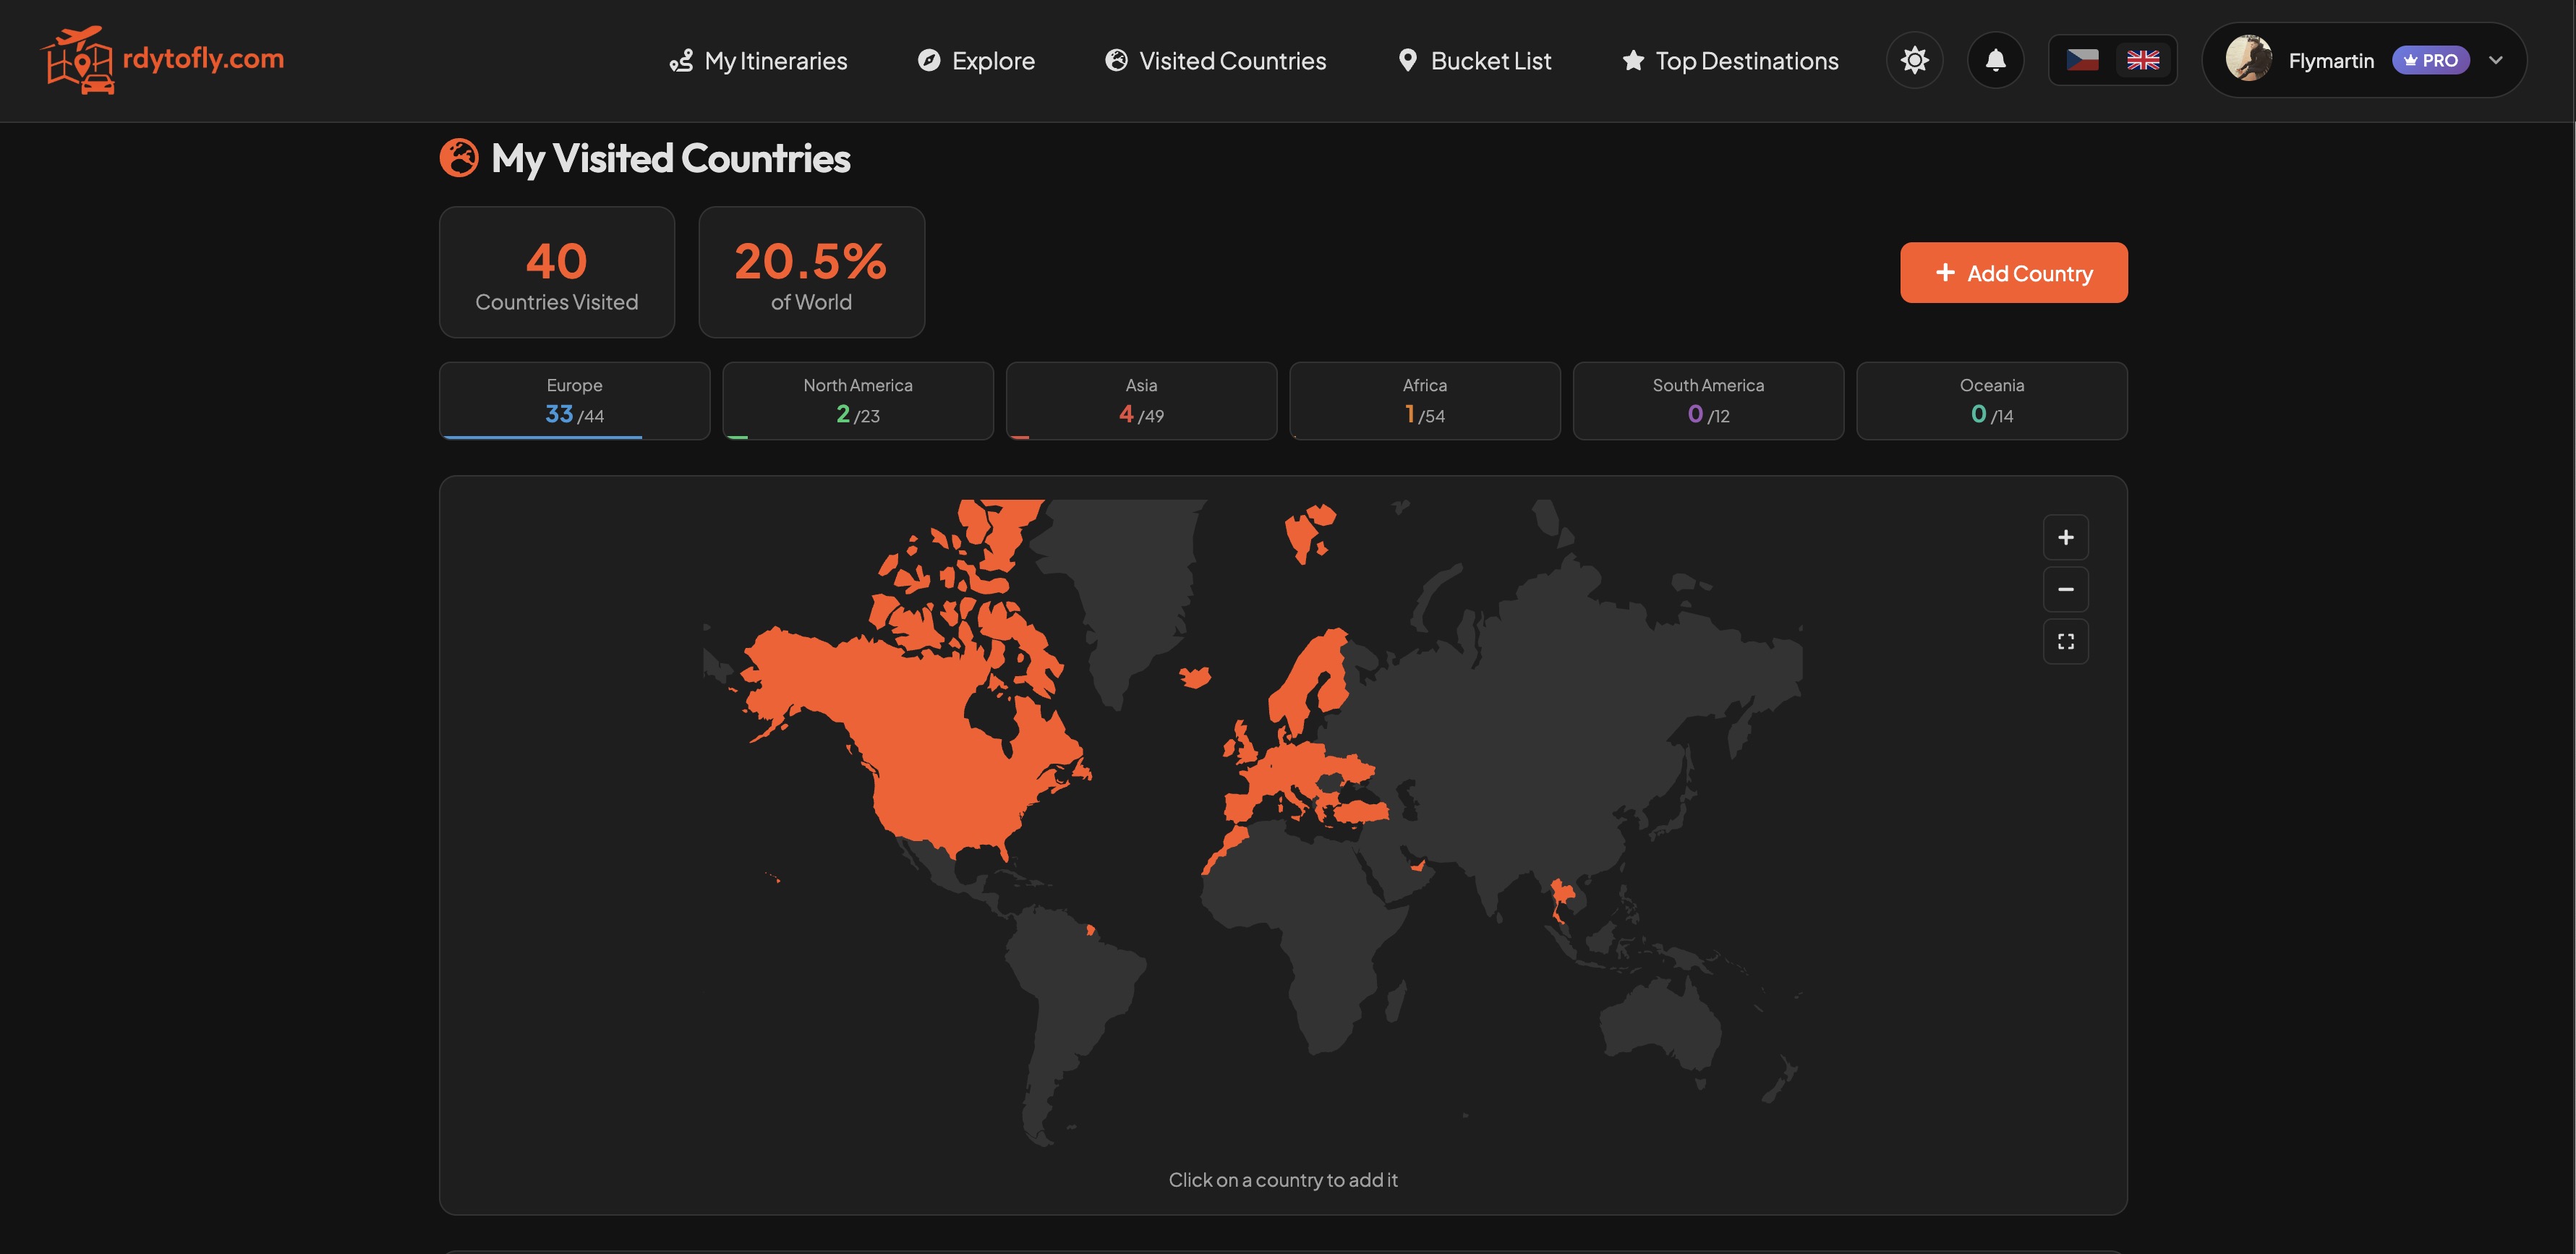Switch language to Czech flag
This screenshot has height=1254, width=2576.
(x=2083, y=60)
